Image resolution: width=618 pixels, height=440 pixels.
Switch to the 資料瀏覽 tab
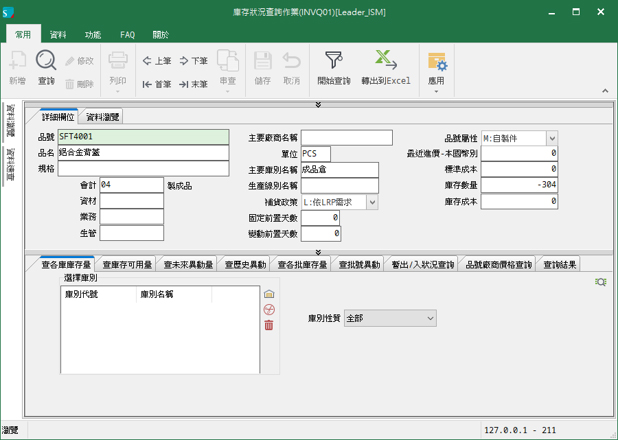103,117
